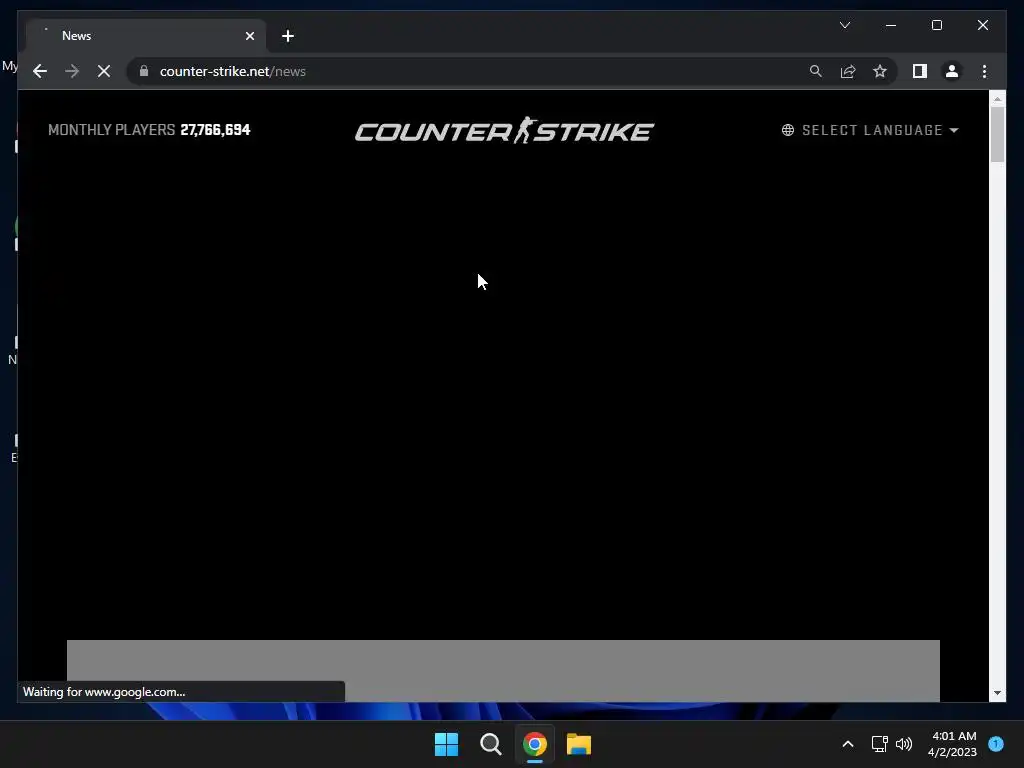Open Chrome side panel
1024x768 pixels.
[920, 71]
